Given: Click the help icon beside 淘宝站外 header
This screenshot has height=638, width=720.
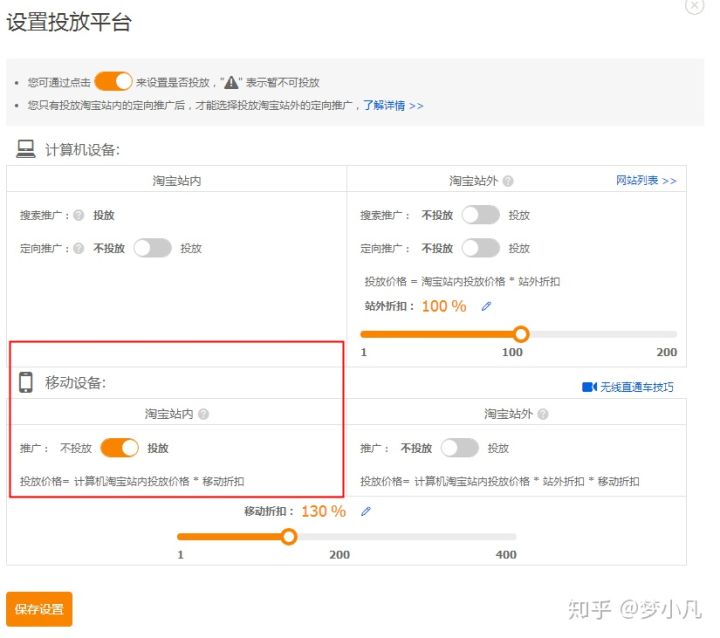Looking at the screenshot, I should point(508,181).
